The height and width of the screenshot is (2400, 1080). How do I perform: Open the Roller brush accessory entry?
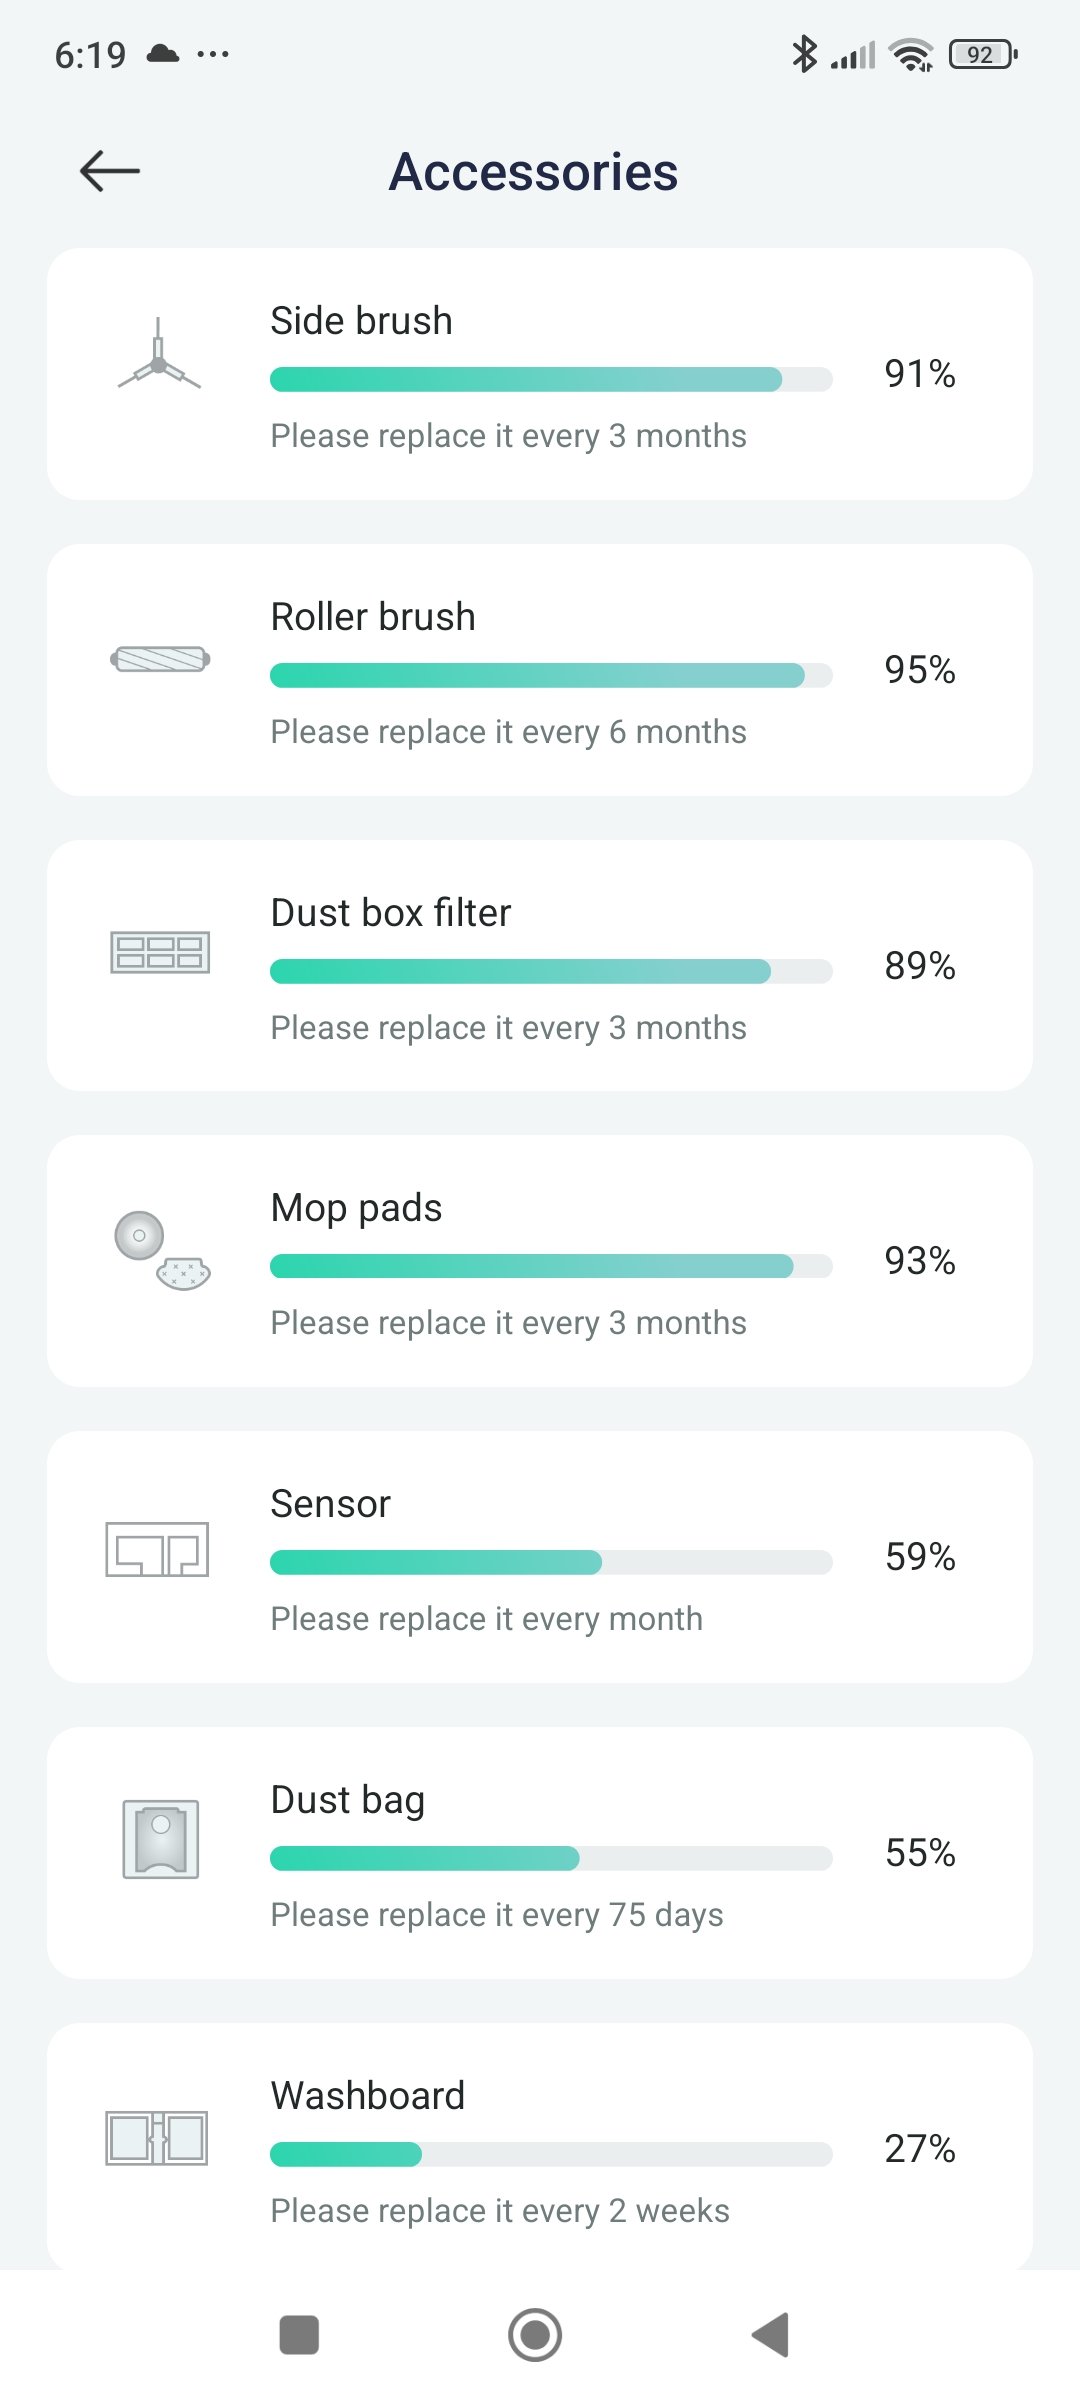[540, 670]
